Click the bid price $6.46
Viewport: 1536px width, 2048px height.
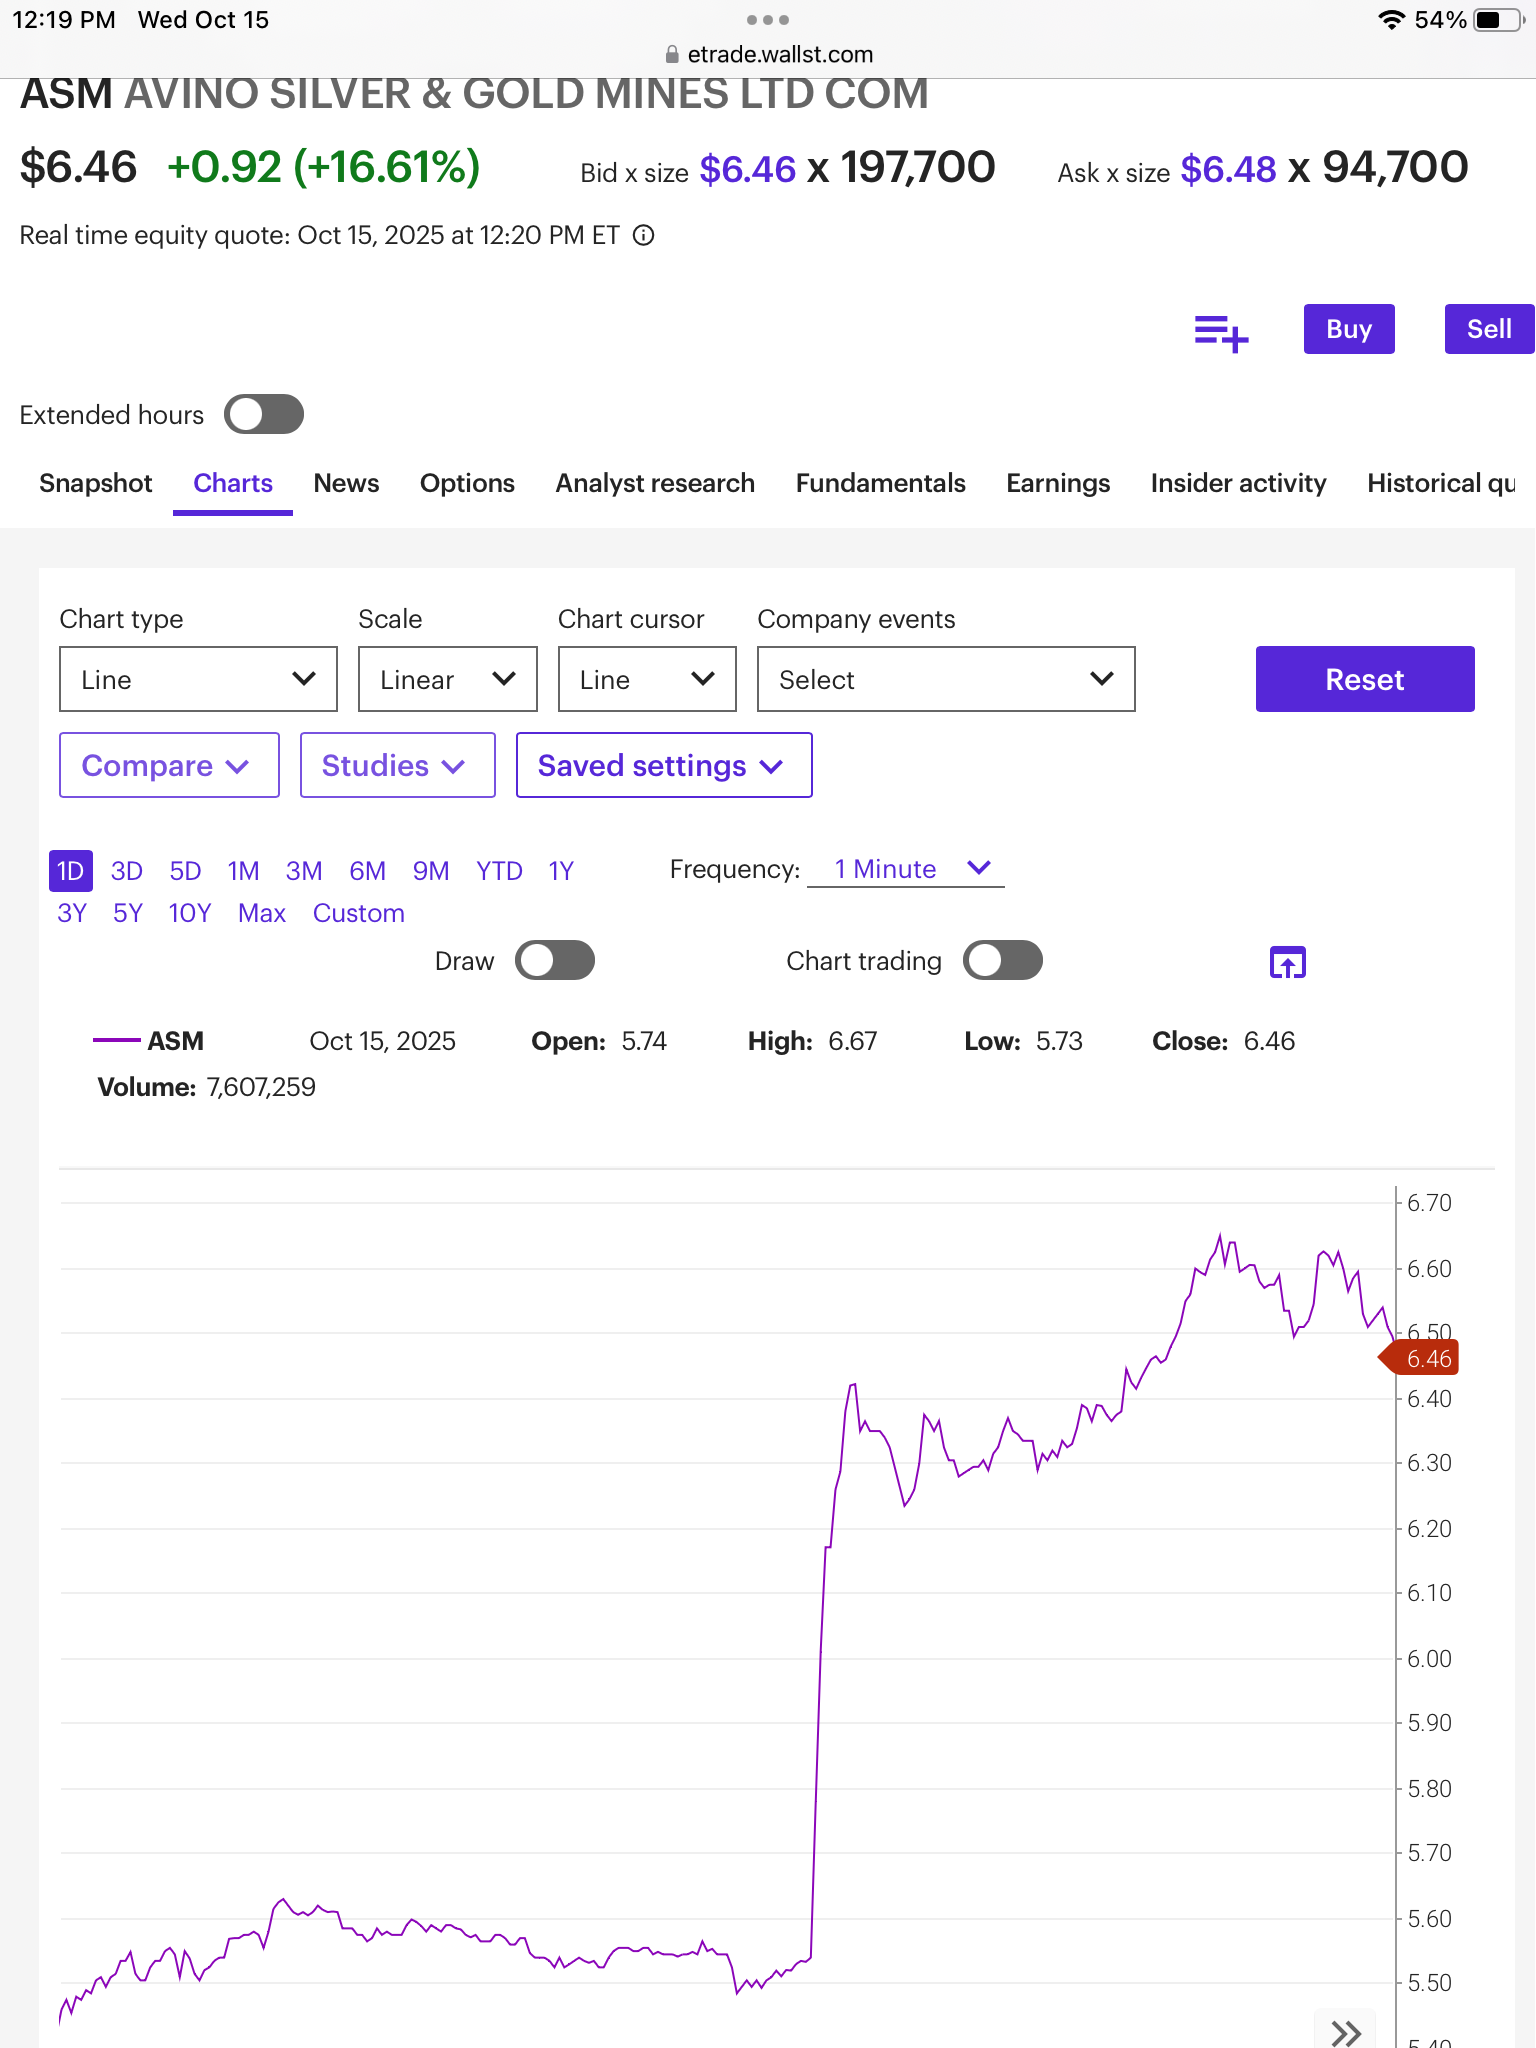(x=748, y=169)
